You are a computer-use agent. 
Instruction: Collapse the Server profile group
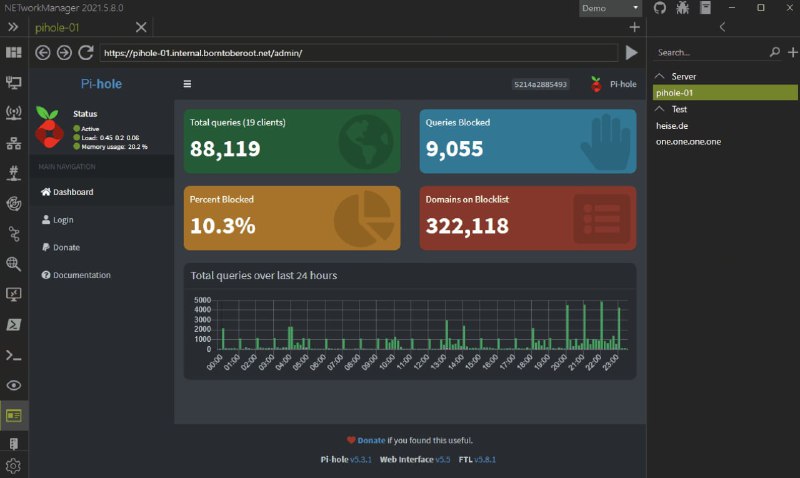click(660, 76)
